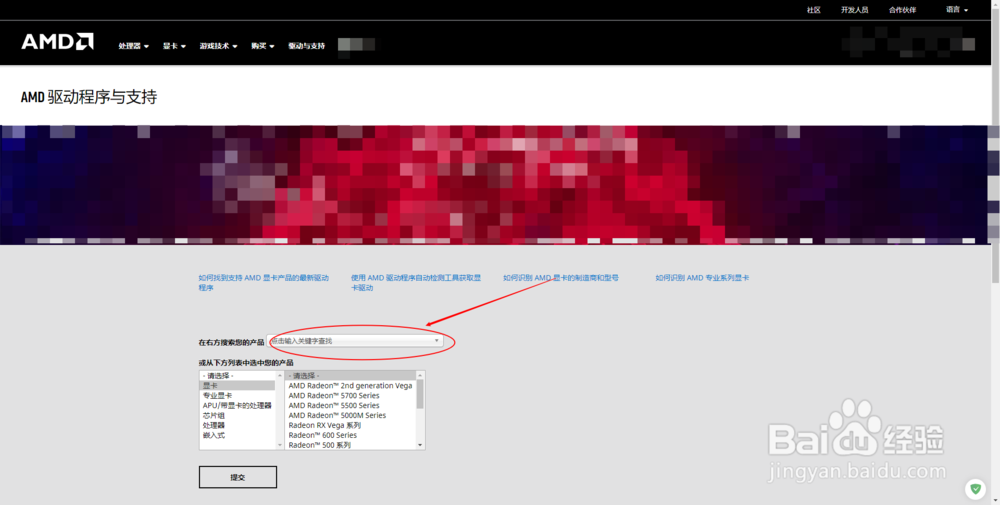Click the product keyword search field
Viewport: 1000px width, 505px height.
pyautogui.click(x=355, y=341)
